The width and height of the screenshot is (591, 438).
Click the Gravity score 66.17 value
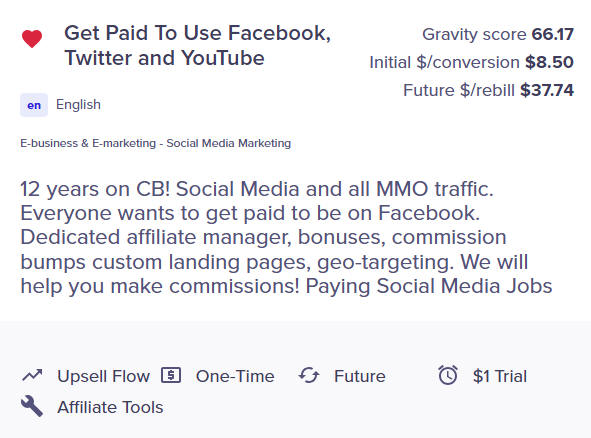click(553, 34)
